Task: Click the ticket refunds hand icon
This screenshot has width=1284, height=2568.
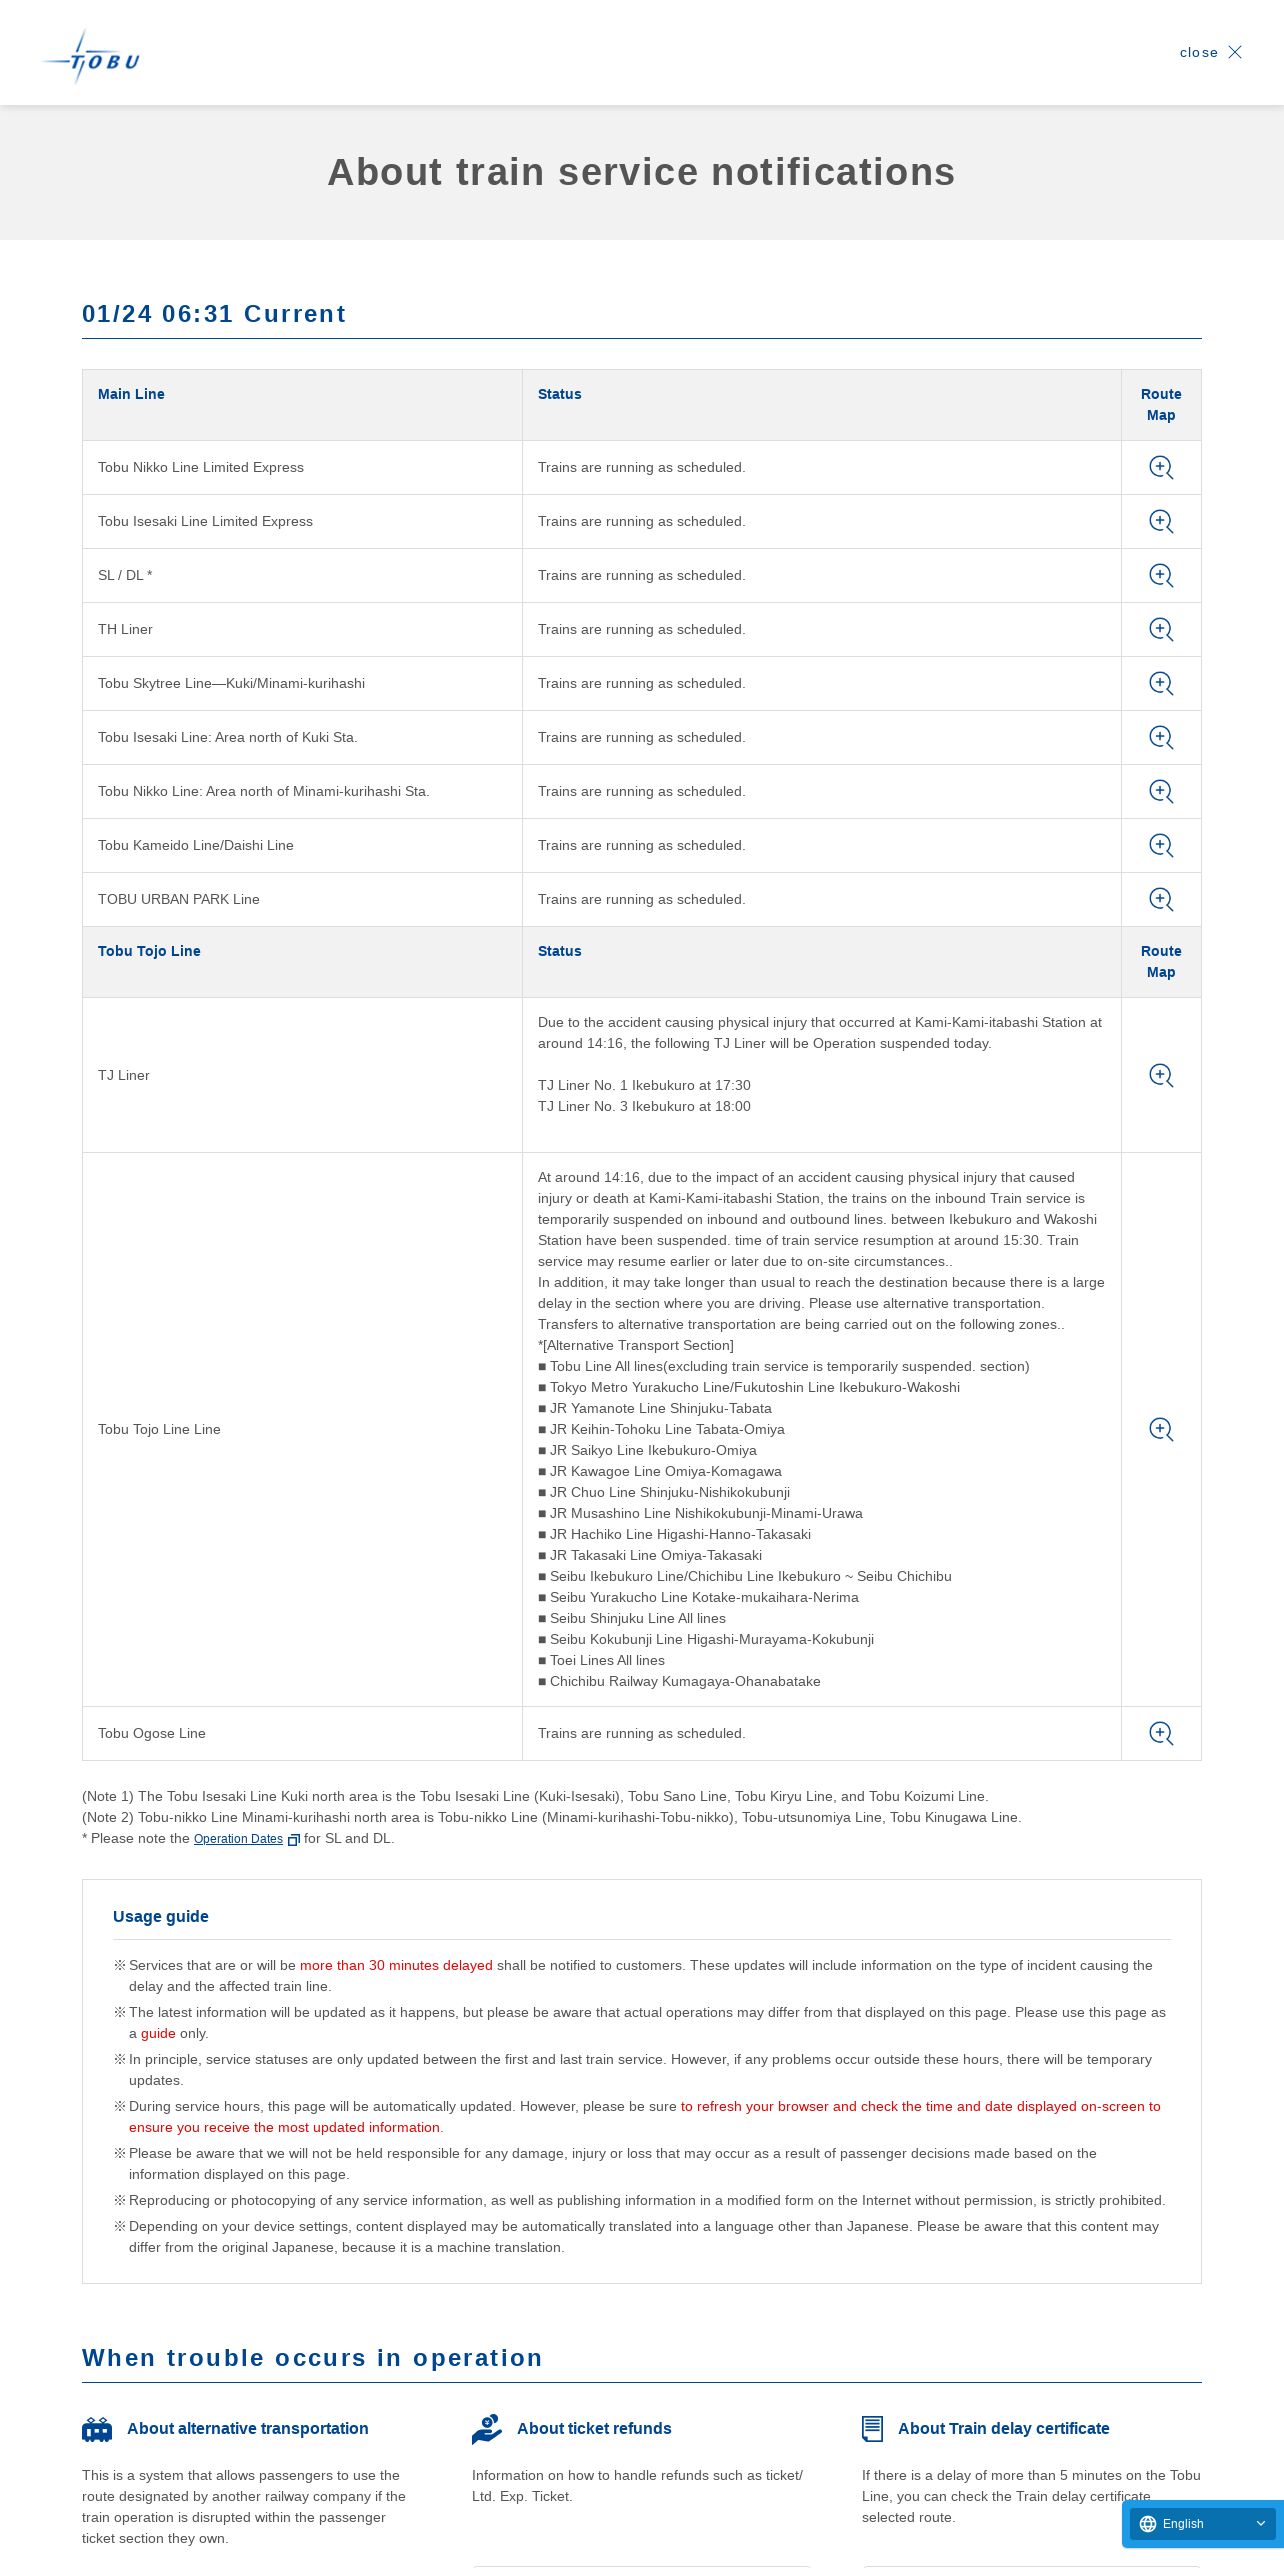Action: [487, 2429]
